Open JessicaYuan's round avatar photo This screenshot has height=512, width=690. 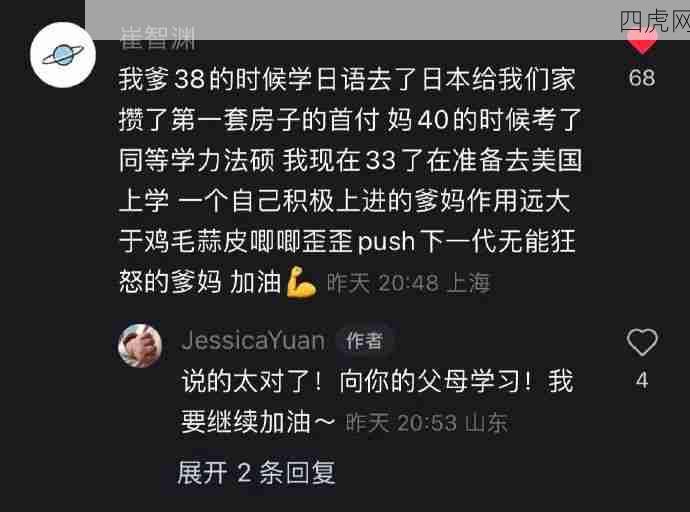point(140,346)
